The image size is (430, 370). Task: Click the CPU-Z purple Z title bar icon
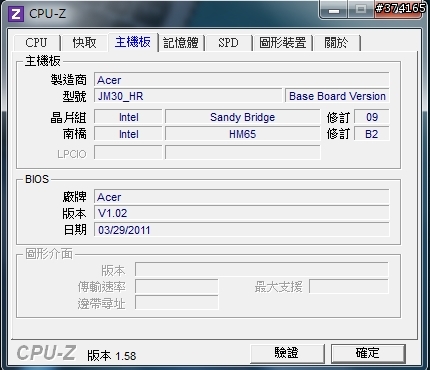[16, 14]
